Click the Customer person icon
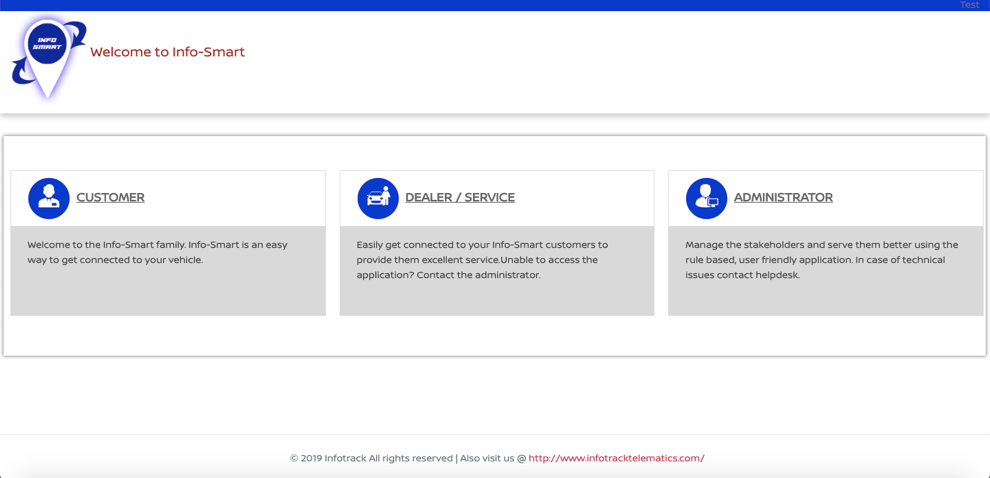The width and height of the screenshot is (990, 478). [48, 198]
